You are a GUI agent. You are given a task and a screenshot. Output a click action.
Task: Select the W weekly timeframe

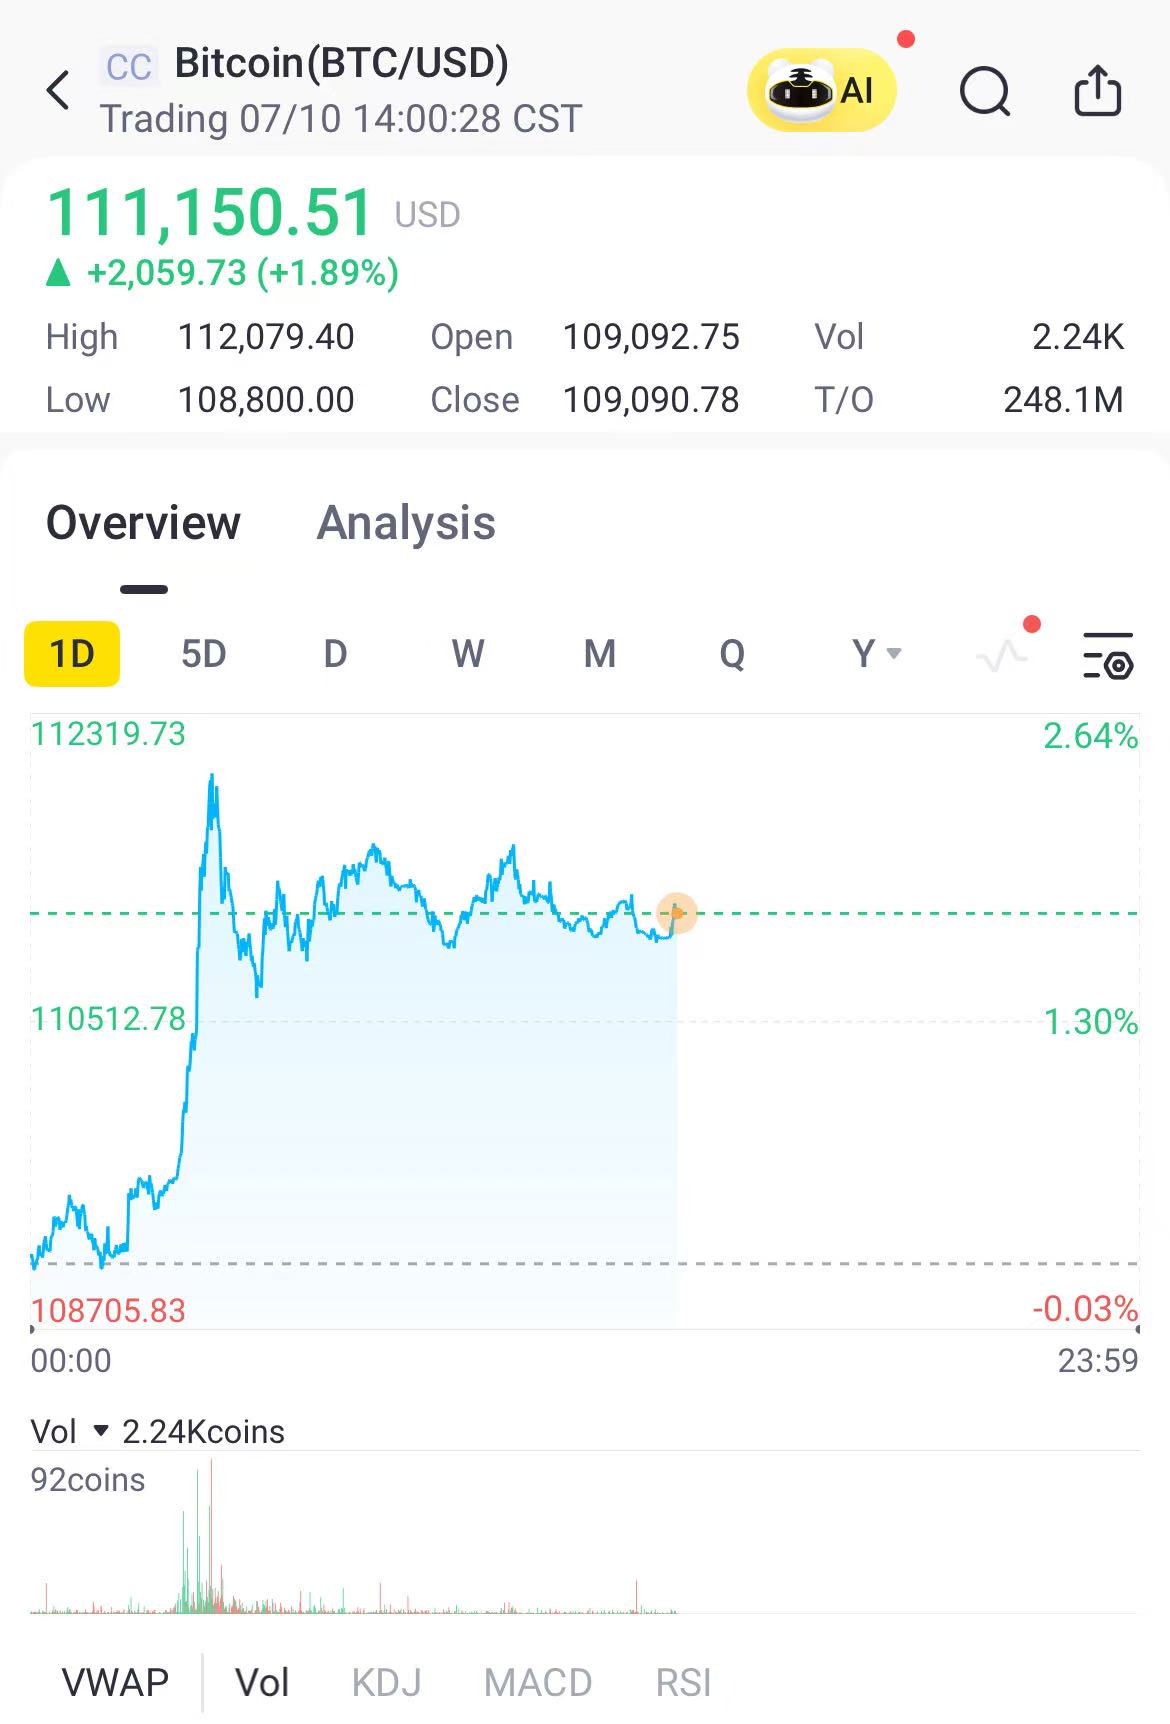tap(468, 654)
